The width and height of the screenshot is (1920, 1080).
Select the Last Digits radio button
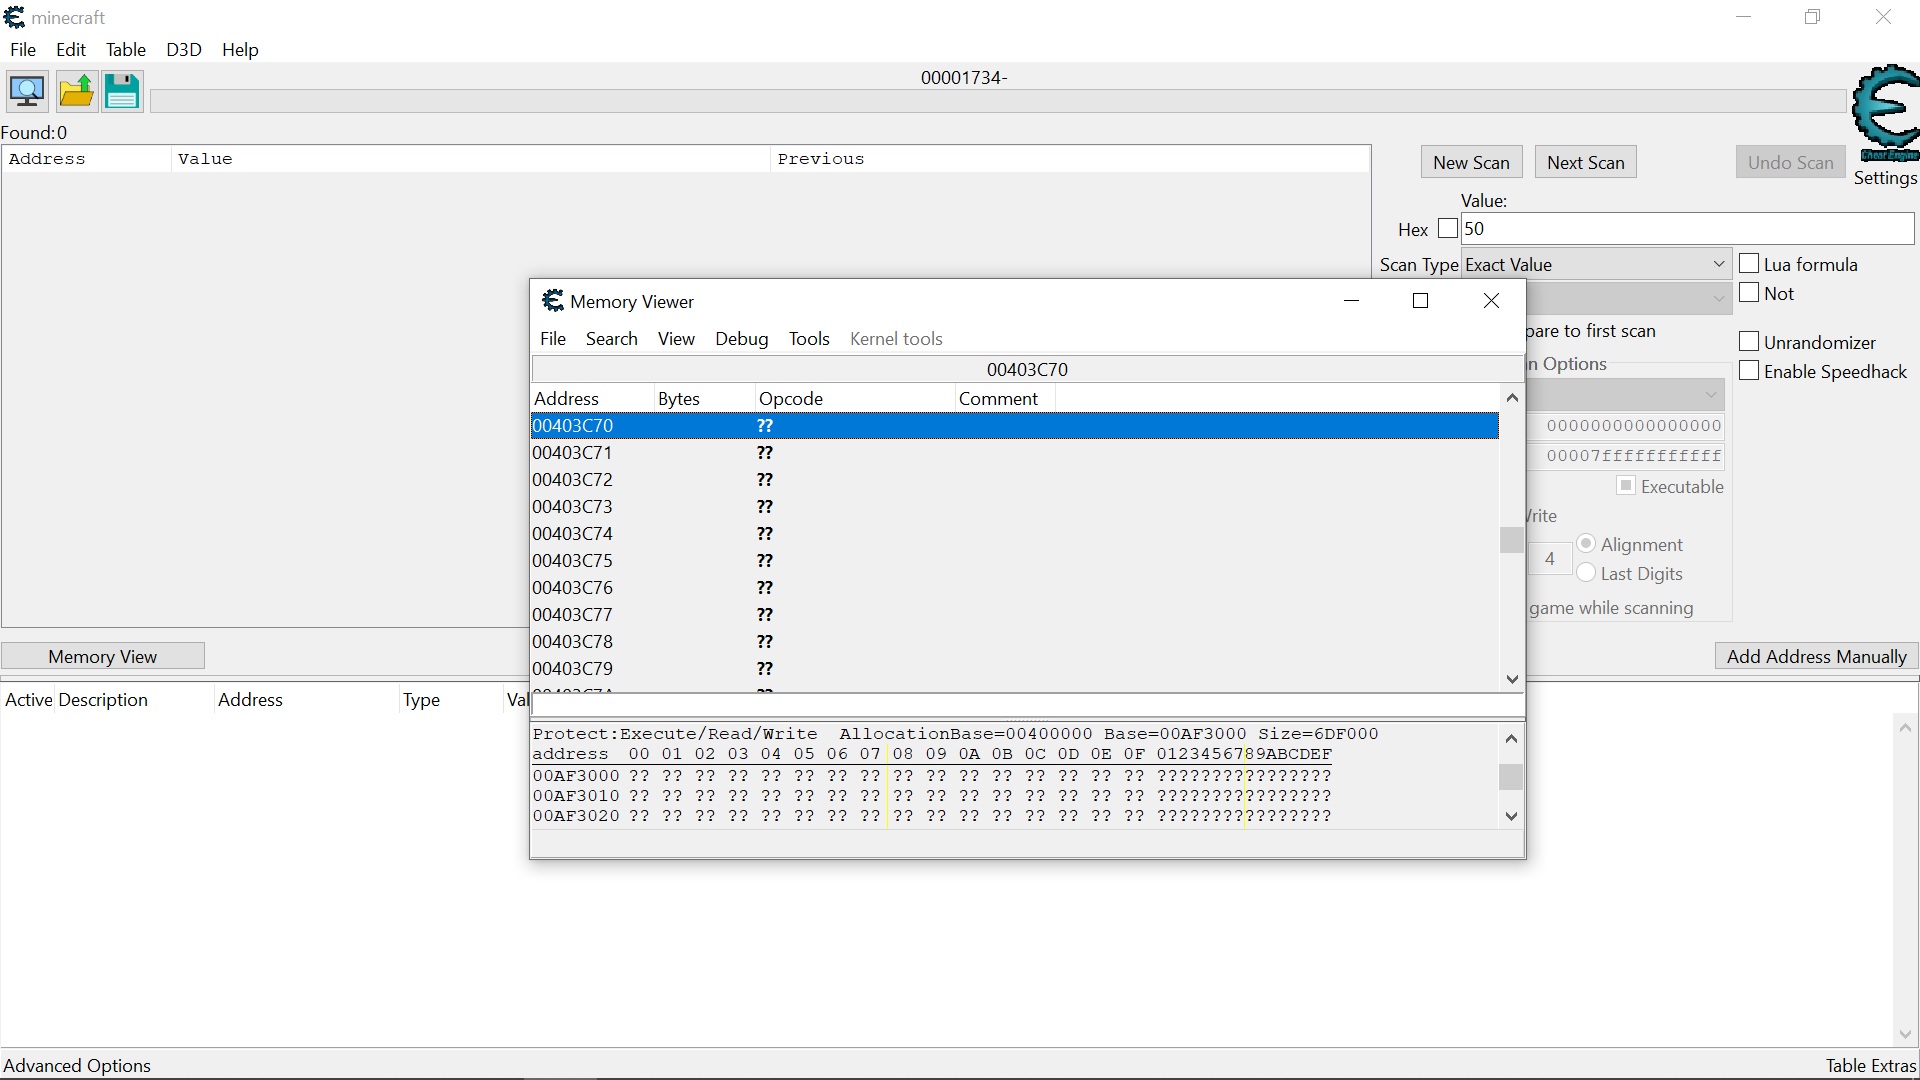1586,573
